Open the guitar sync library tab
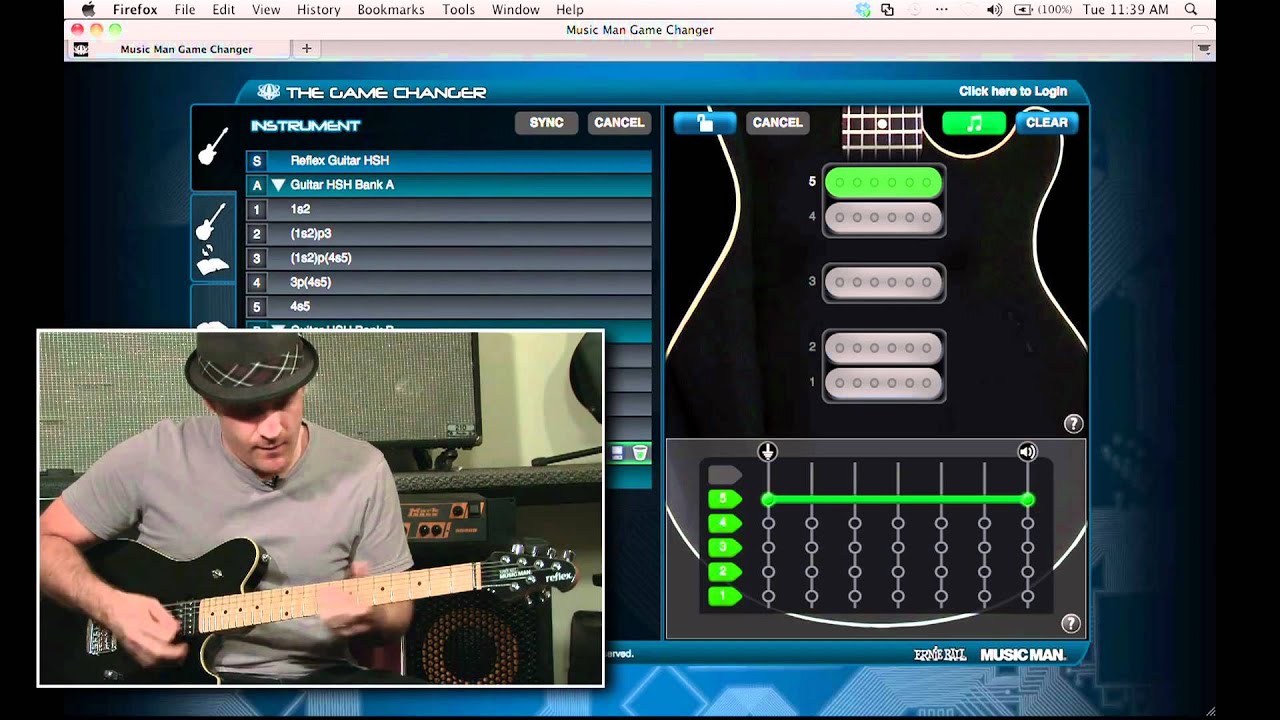 [x=212, y=238]
